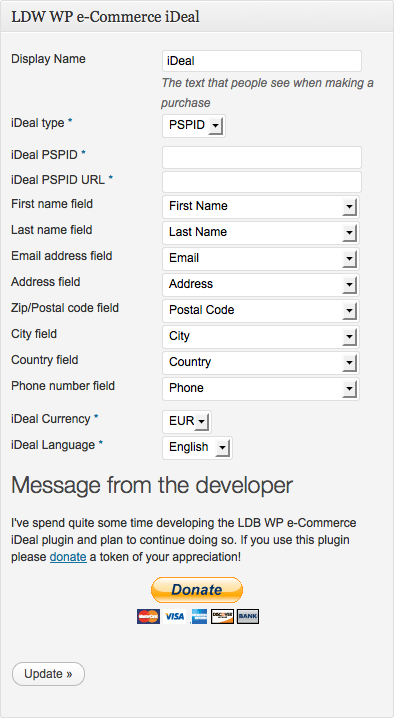Image resolution: width=394 pixels, height=718 pixels.
Task: Expand the Address field dropdown
Action: coord(261,285)
